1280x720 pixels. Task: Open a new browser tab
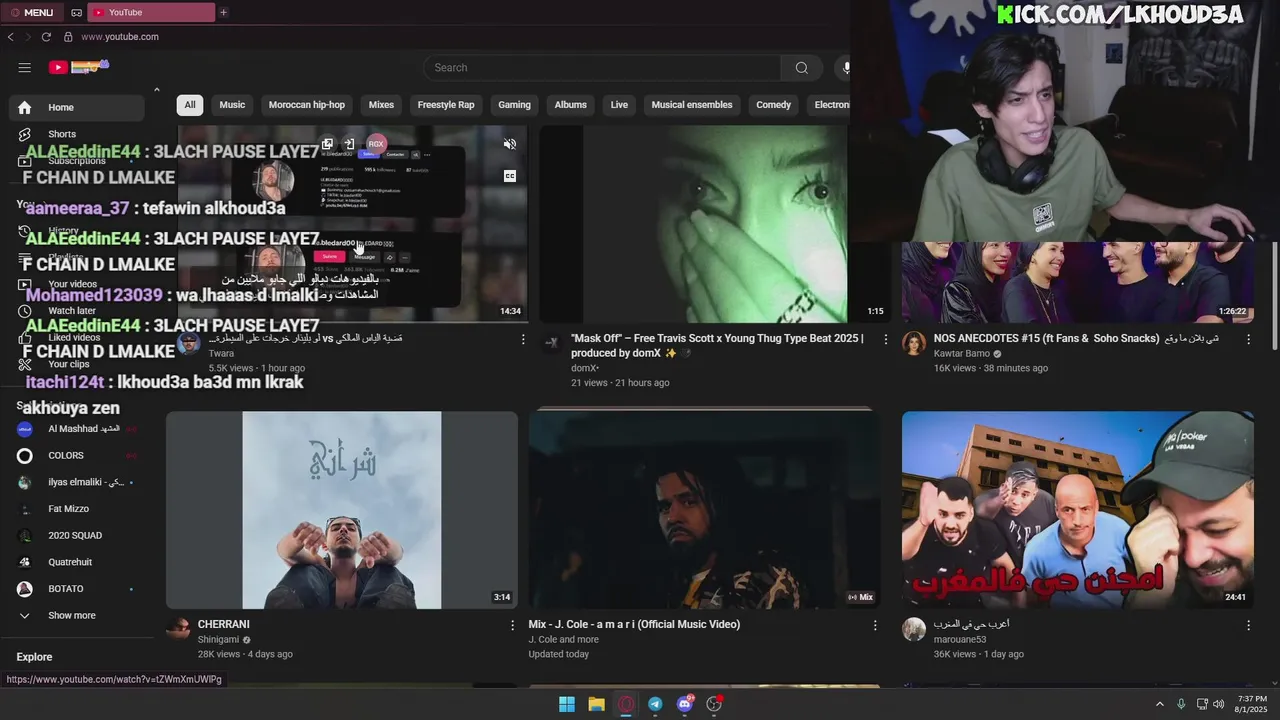223,12
